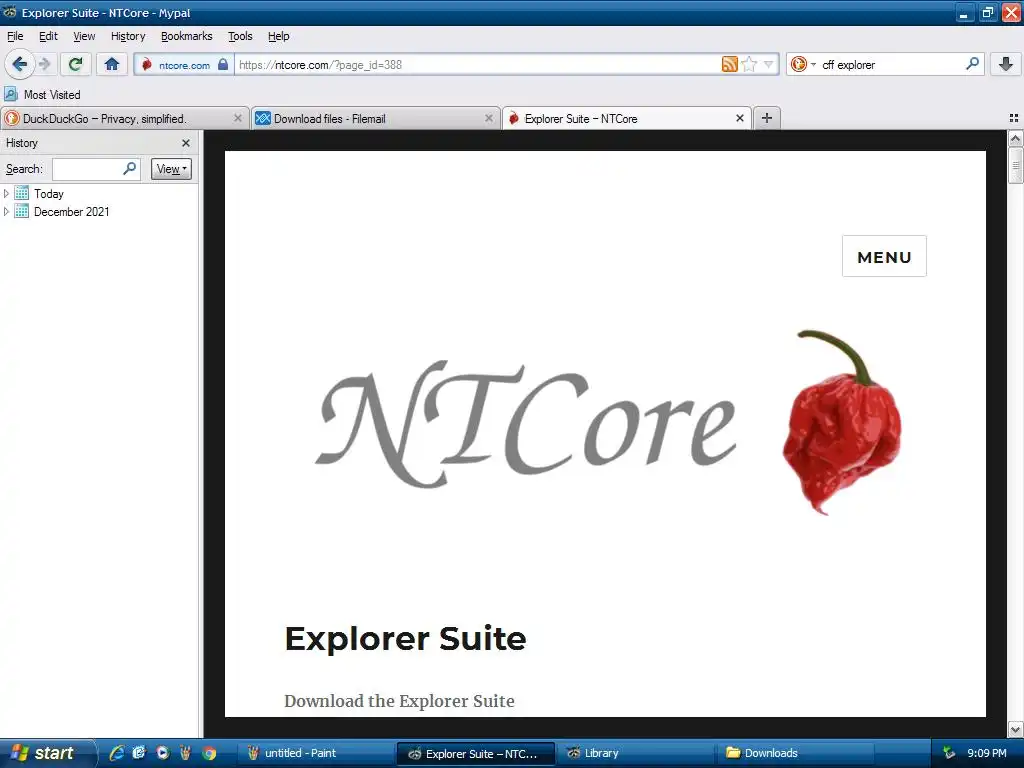Close the DuckDuckGo tab

238,118
